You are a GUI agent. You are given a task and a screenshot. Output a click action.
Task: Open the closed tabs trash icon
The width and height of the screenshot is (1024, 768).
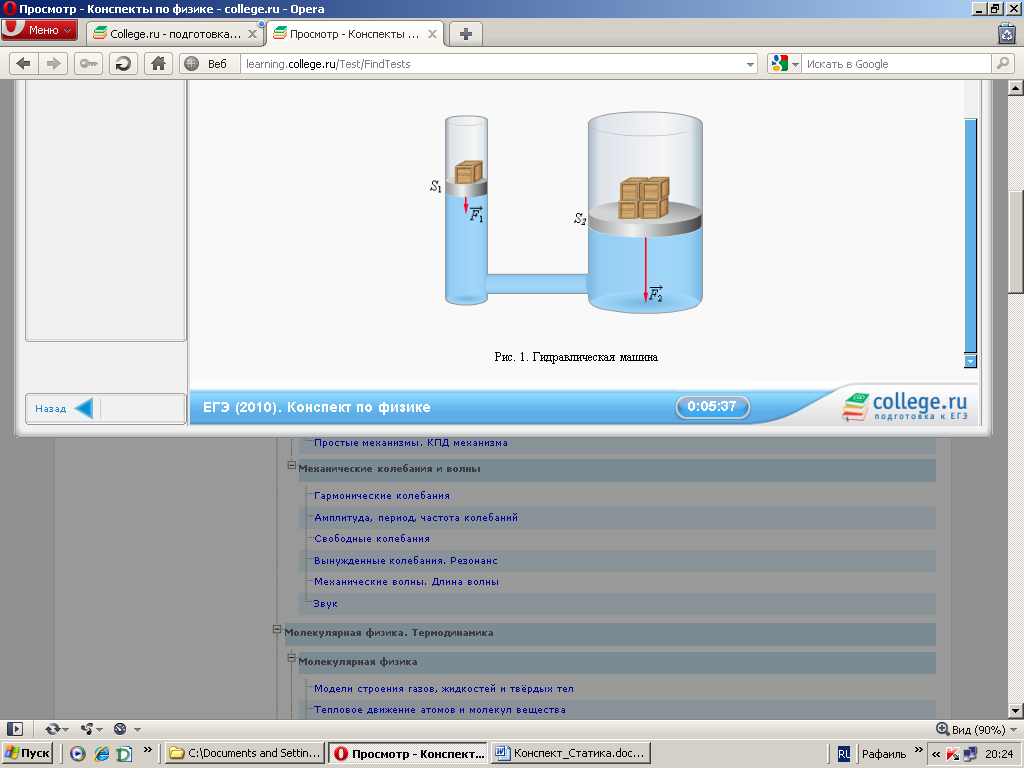[x=1006, y=33]
